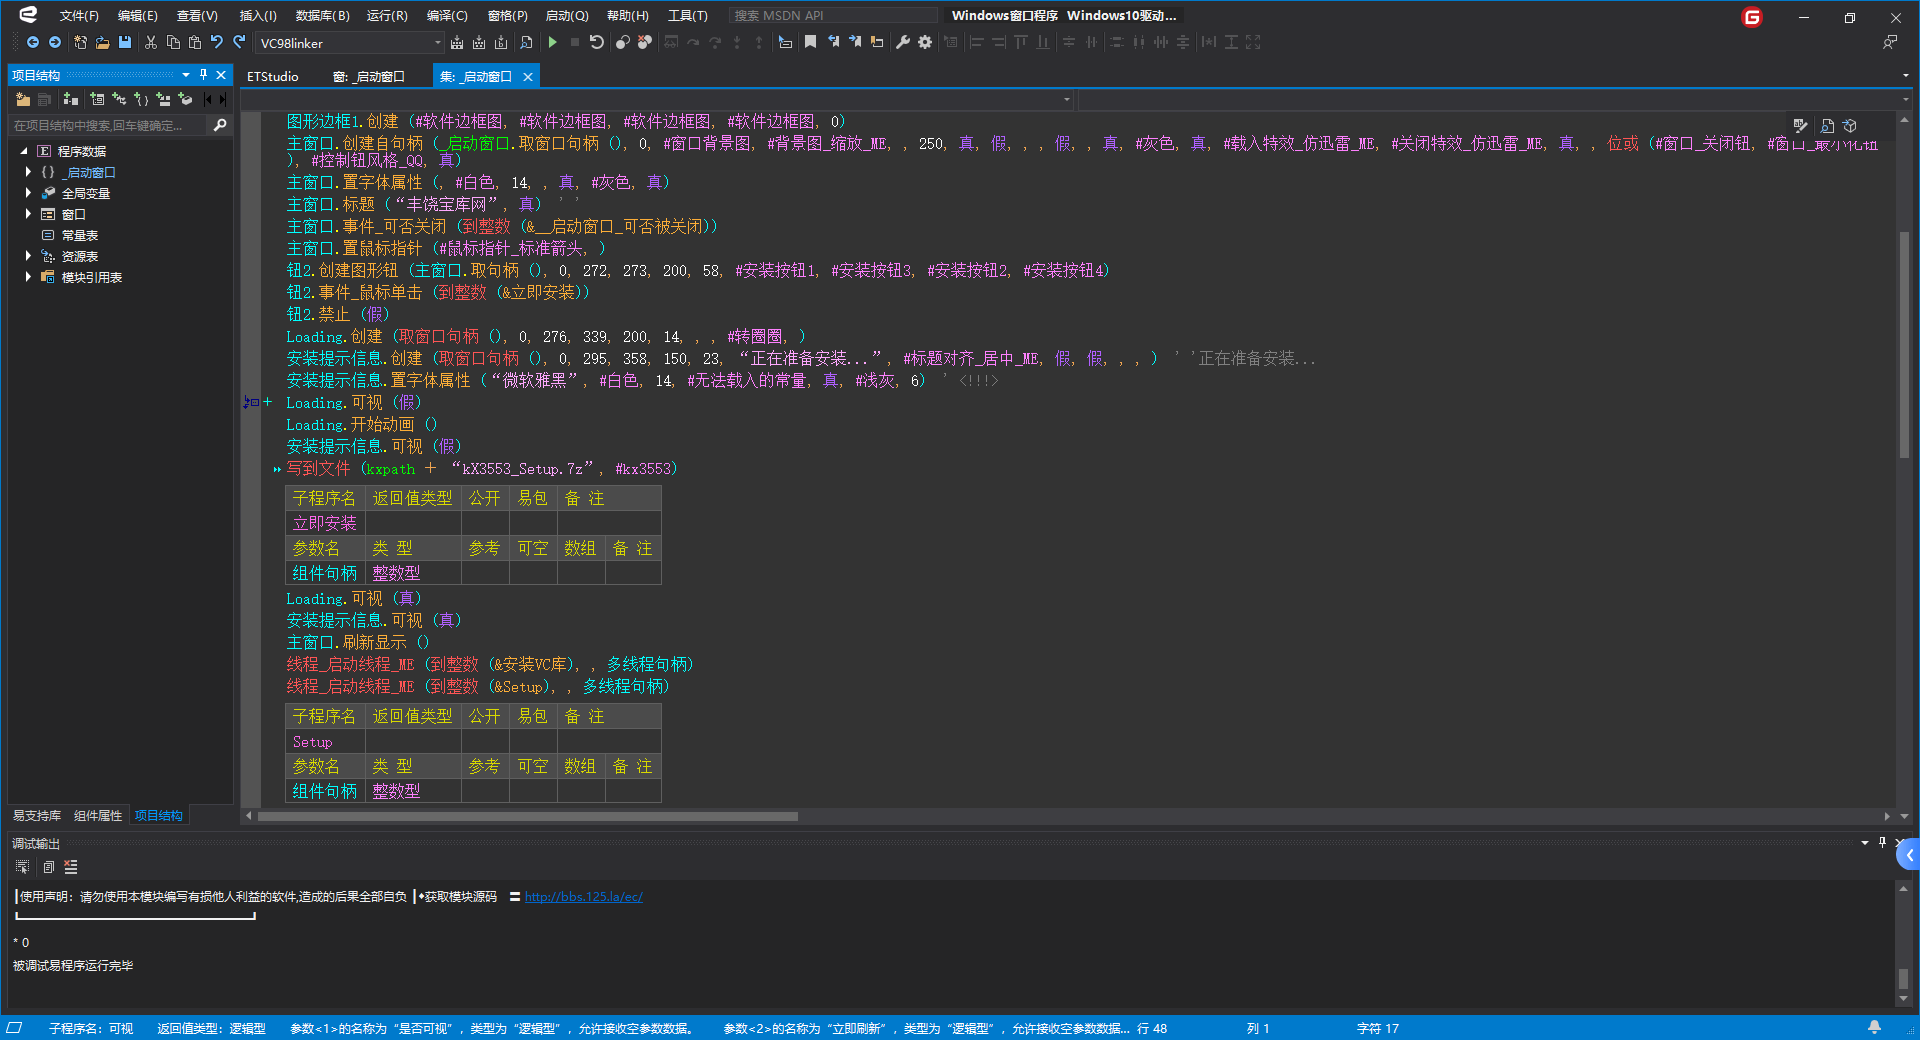Click the search-in-document icon in toolbar
Image resolution: width=1920 pixels, height=1040 pixels.
click(x=526, y=42)
